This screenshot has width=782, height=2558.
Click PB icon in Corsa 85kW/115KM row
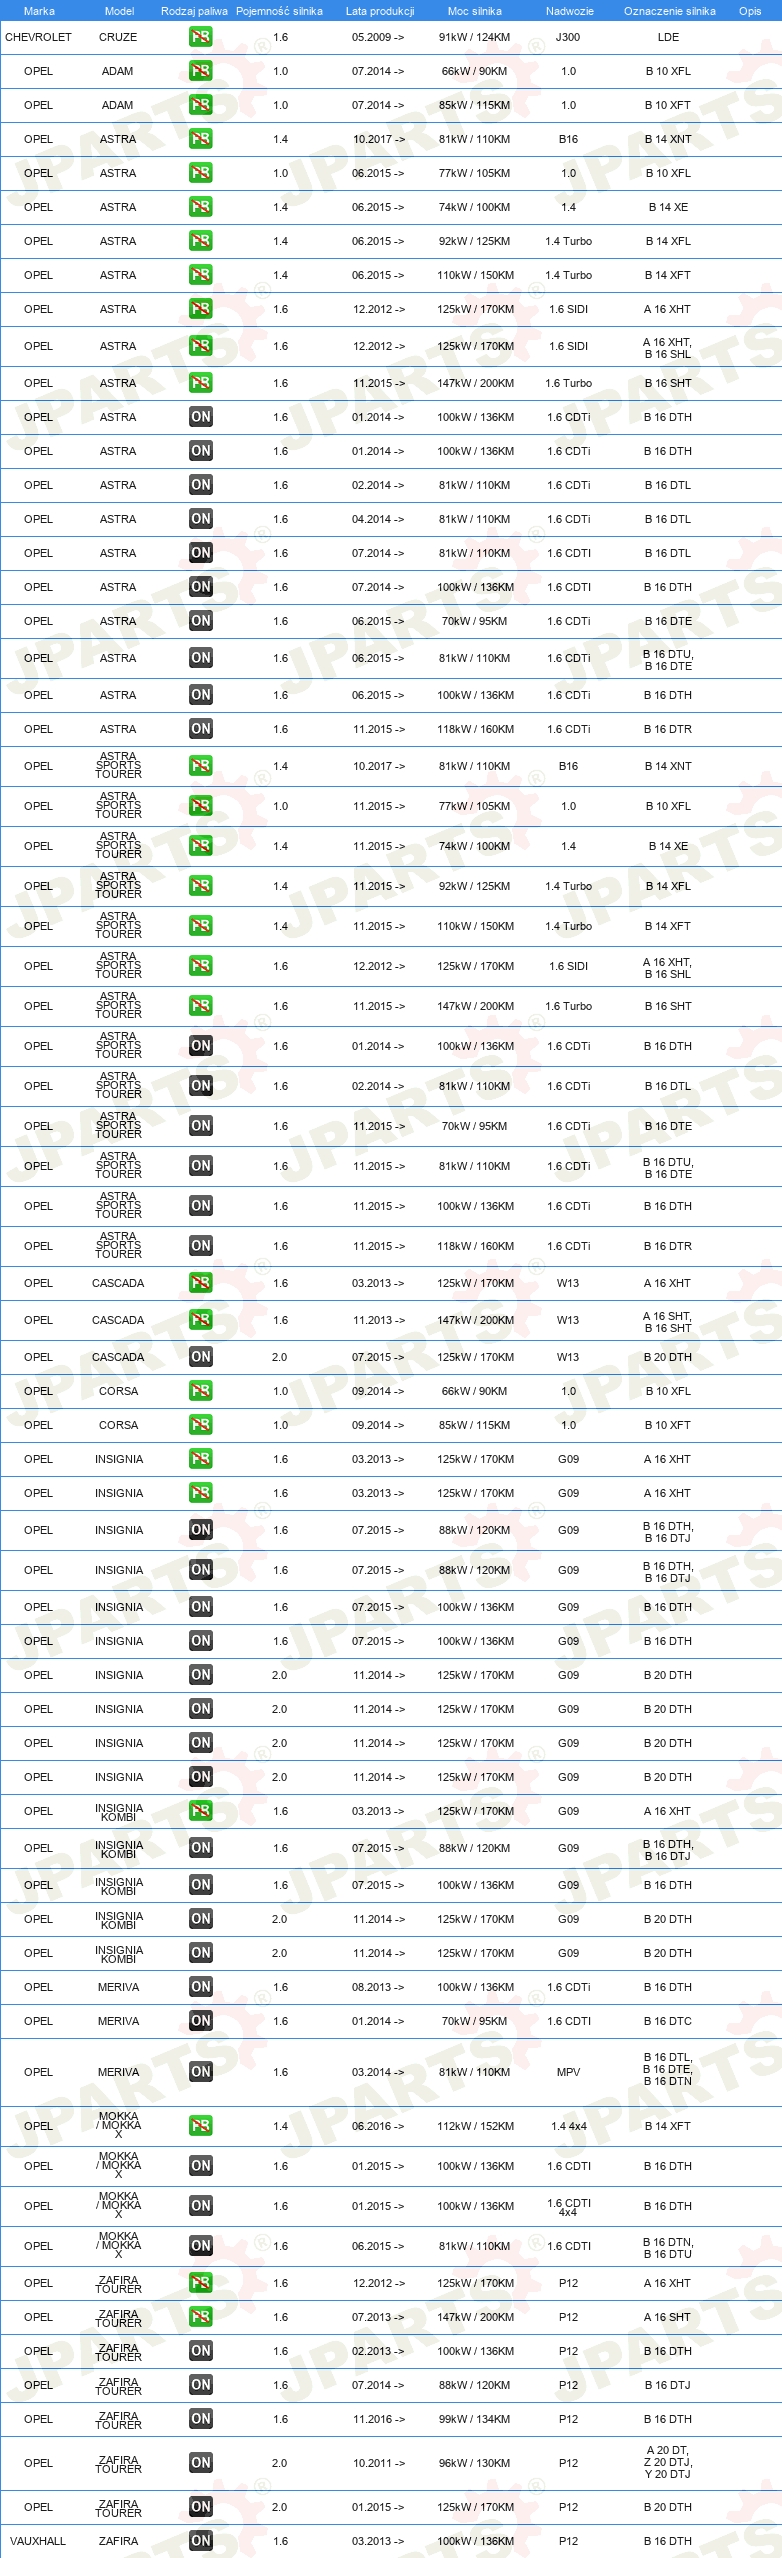tap(200, 1425)
